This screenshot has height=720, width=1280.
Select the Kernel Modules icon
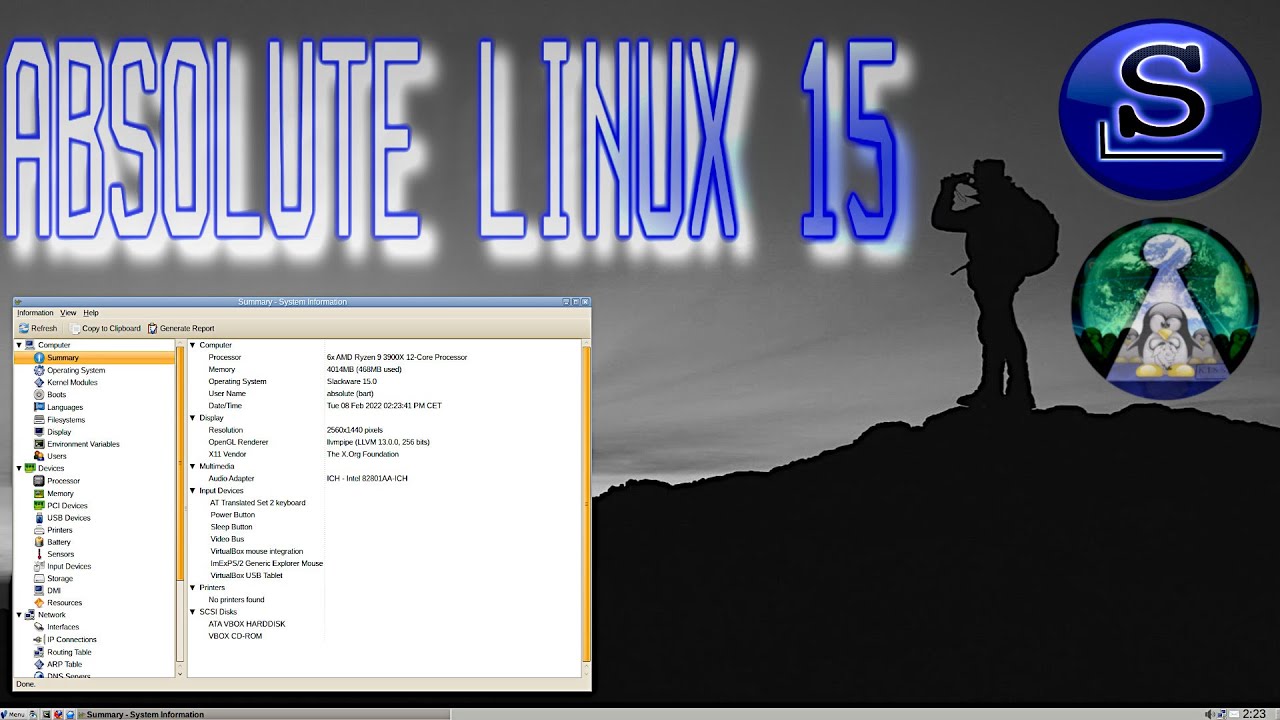pyautogui.click(x=39, y=382)
